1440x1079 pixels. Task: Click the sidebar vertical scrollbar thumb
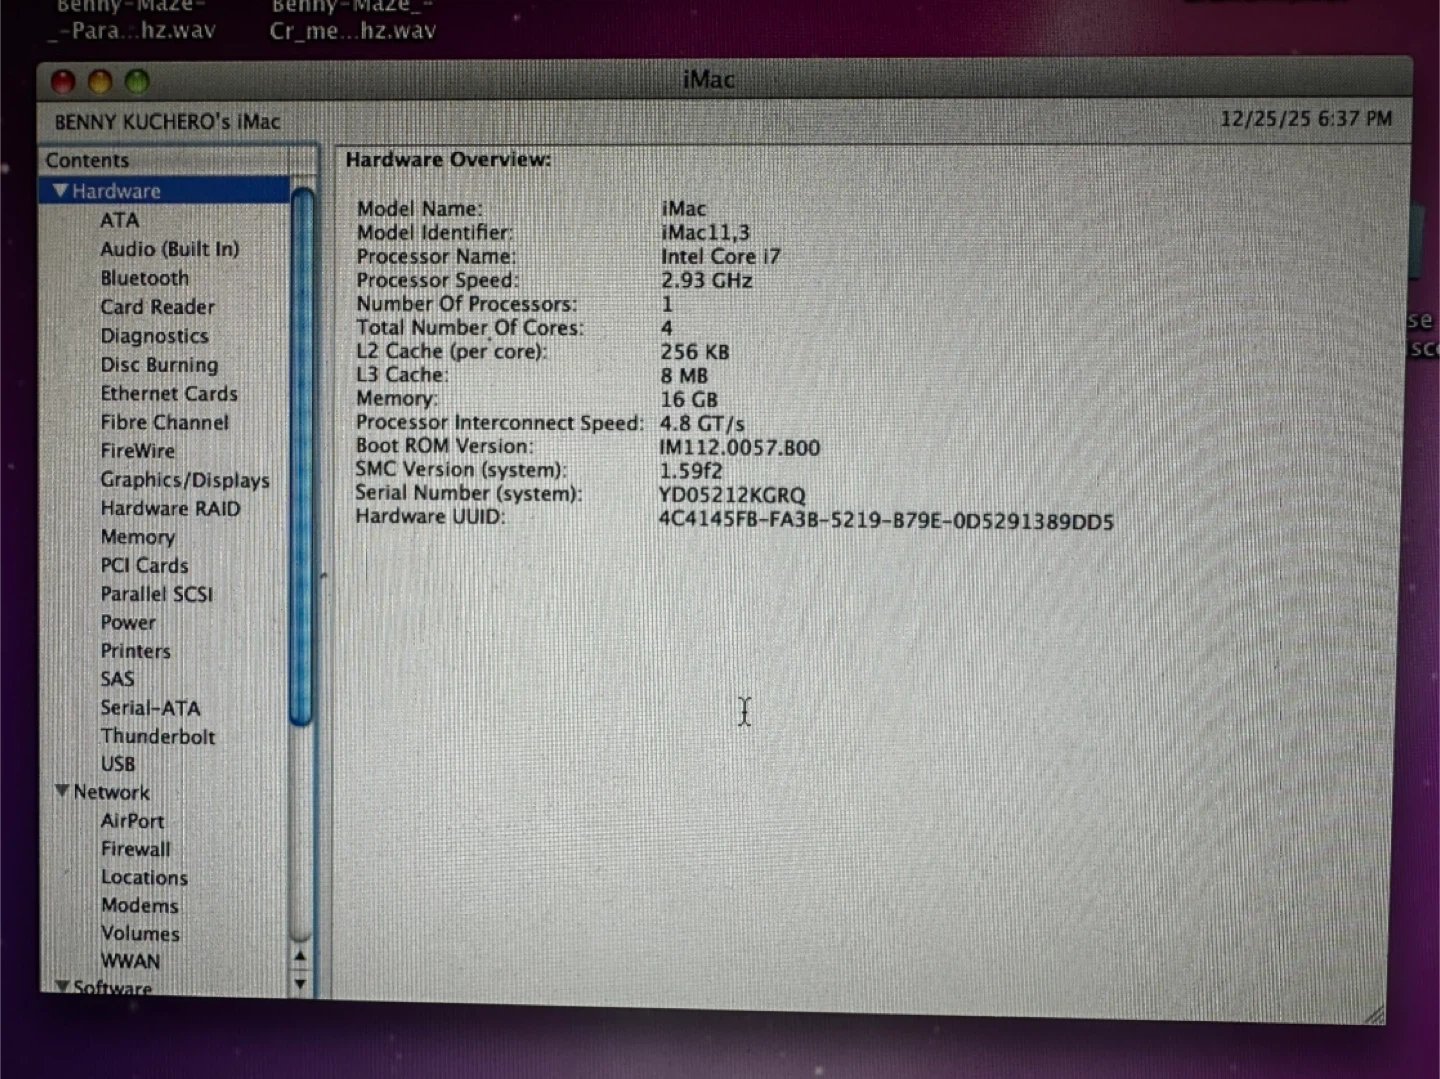tap(301, 455)
